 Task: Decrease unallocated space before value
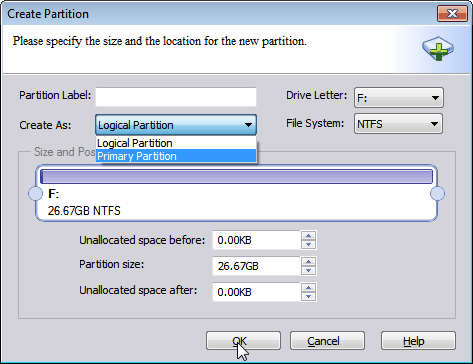pyautogui.click(x=308, y=244)
